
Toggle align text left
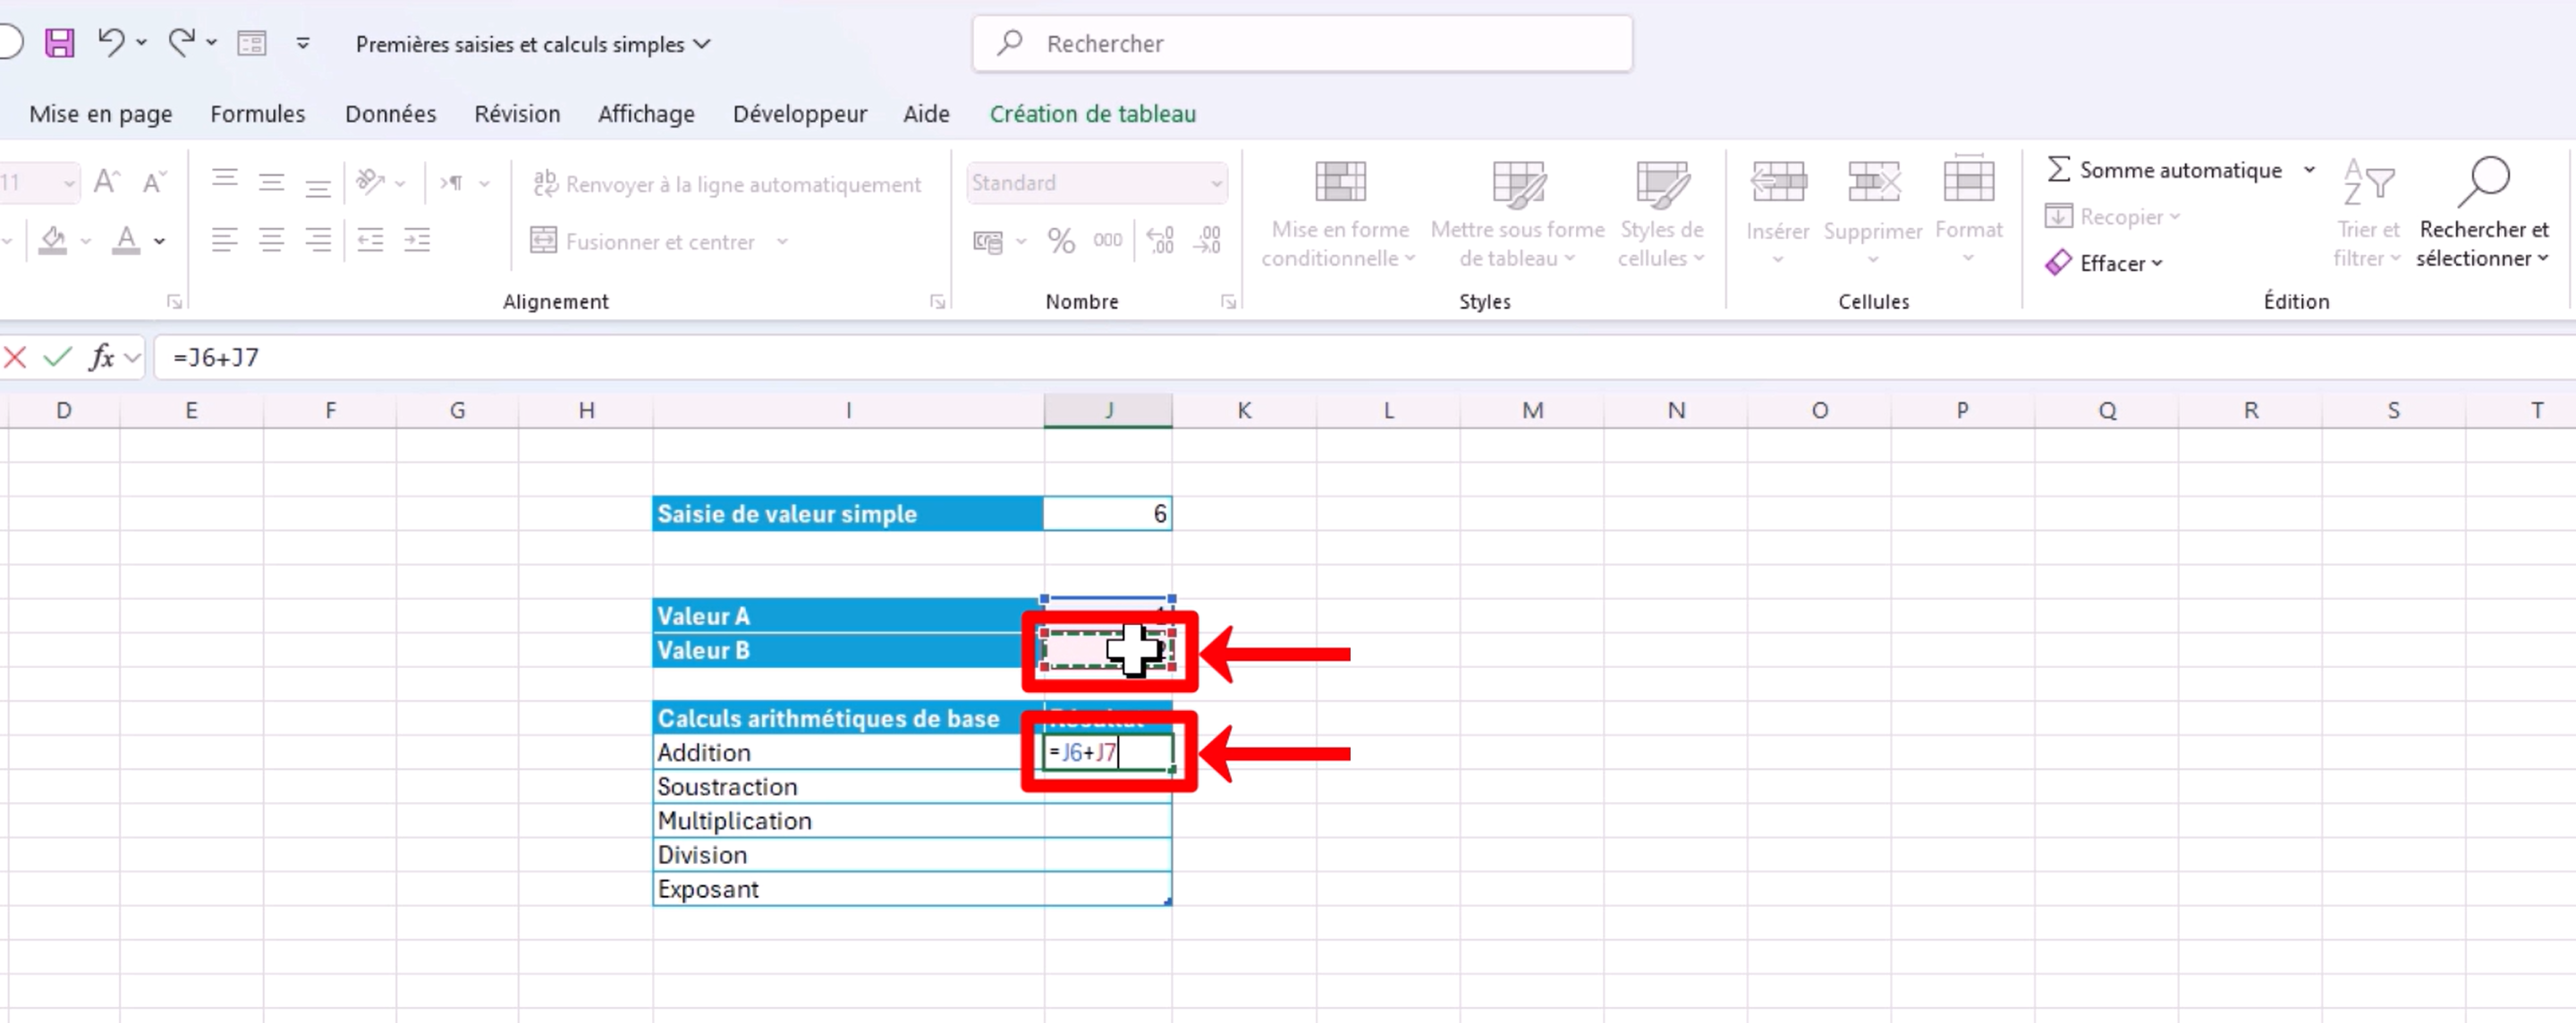pyautogui.click(x=224, y=241)
